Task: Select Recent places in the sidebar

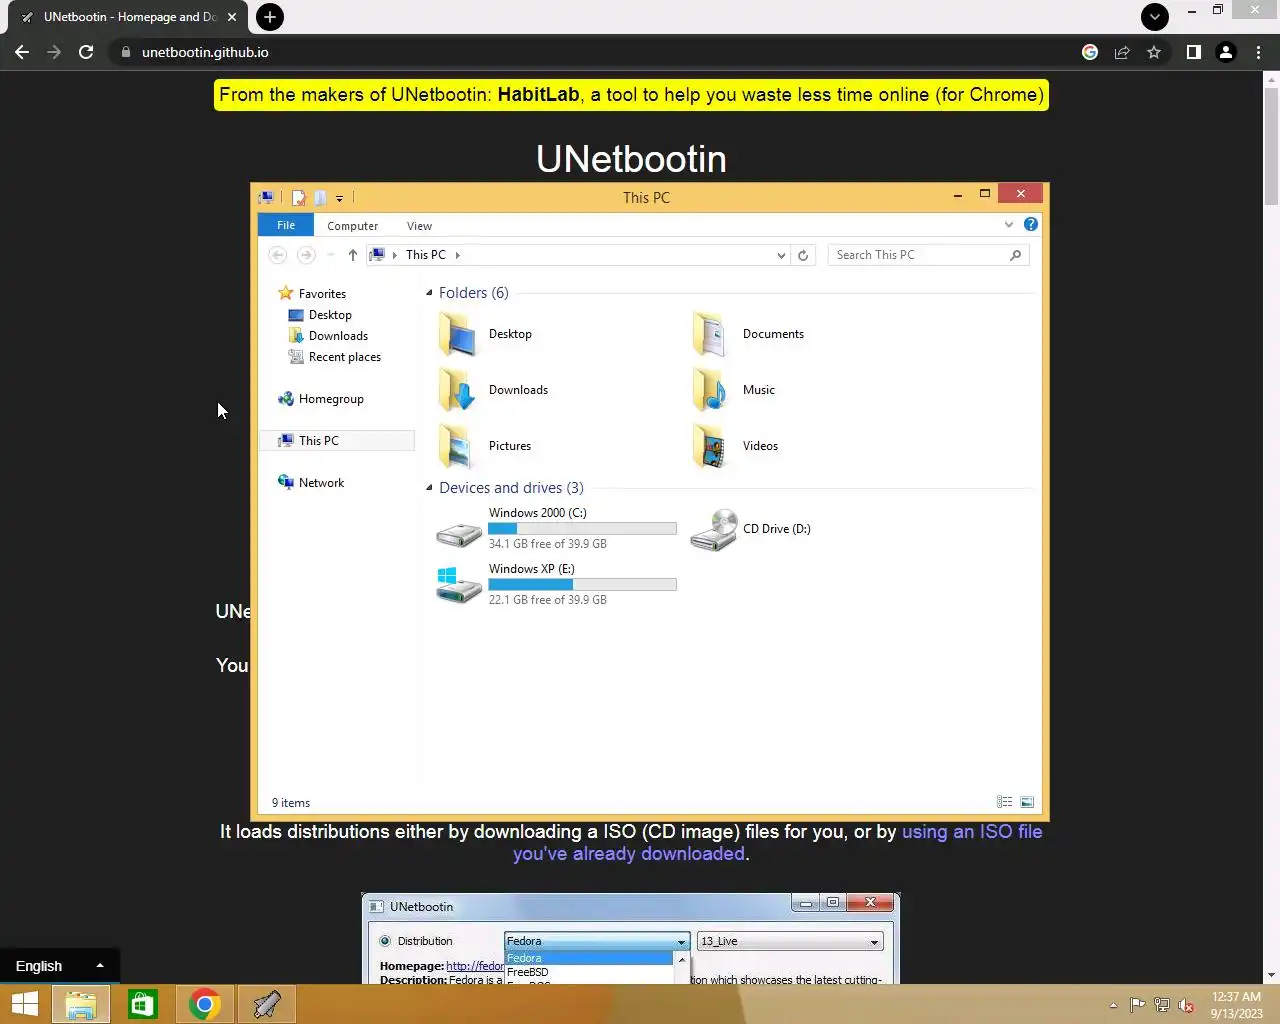Action: (344, 357)
